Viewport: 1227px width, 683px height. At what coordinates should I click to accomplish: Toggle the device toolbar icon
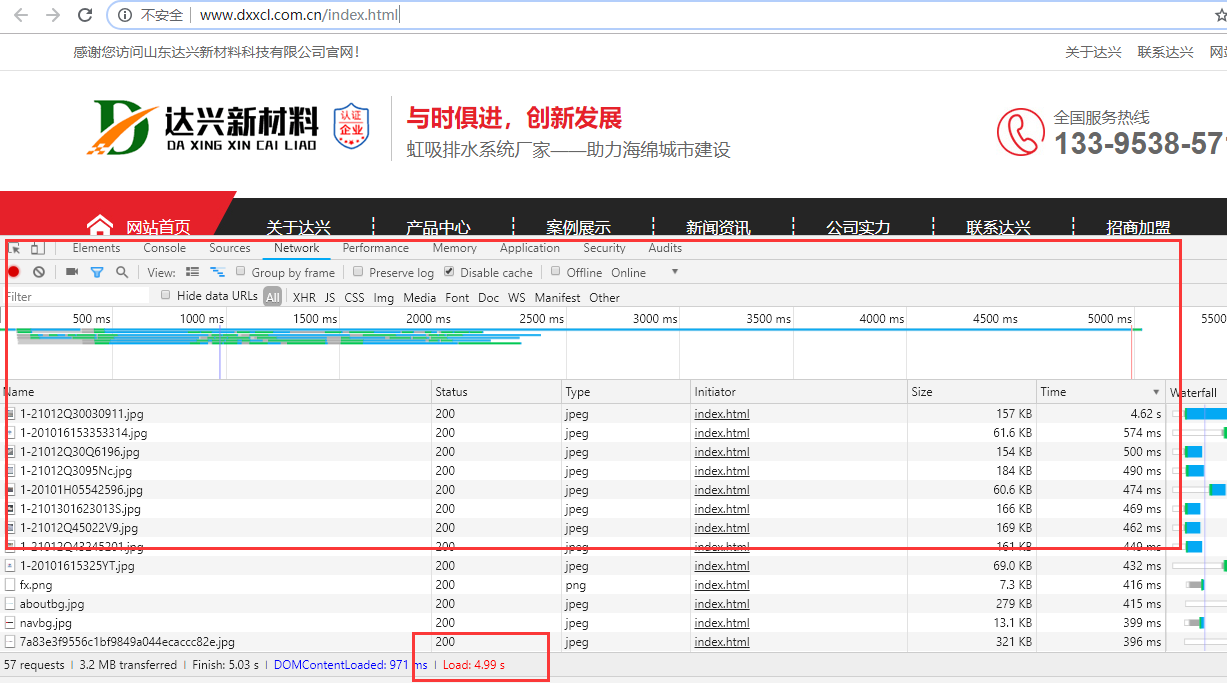pos(37,247)
